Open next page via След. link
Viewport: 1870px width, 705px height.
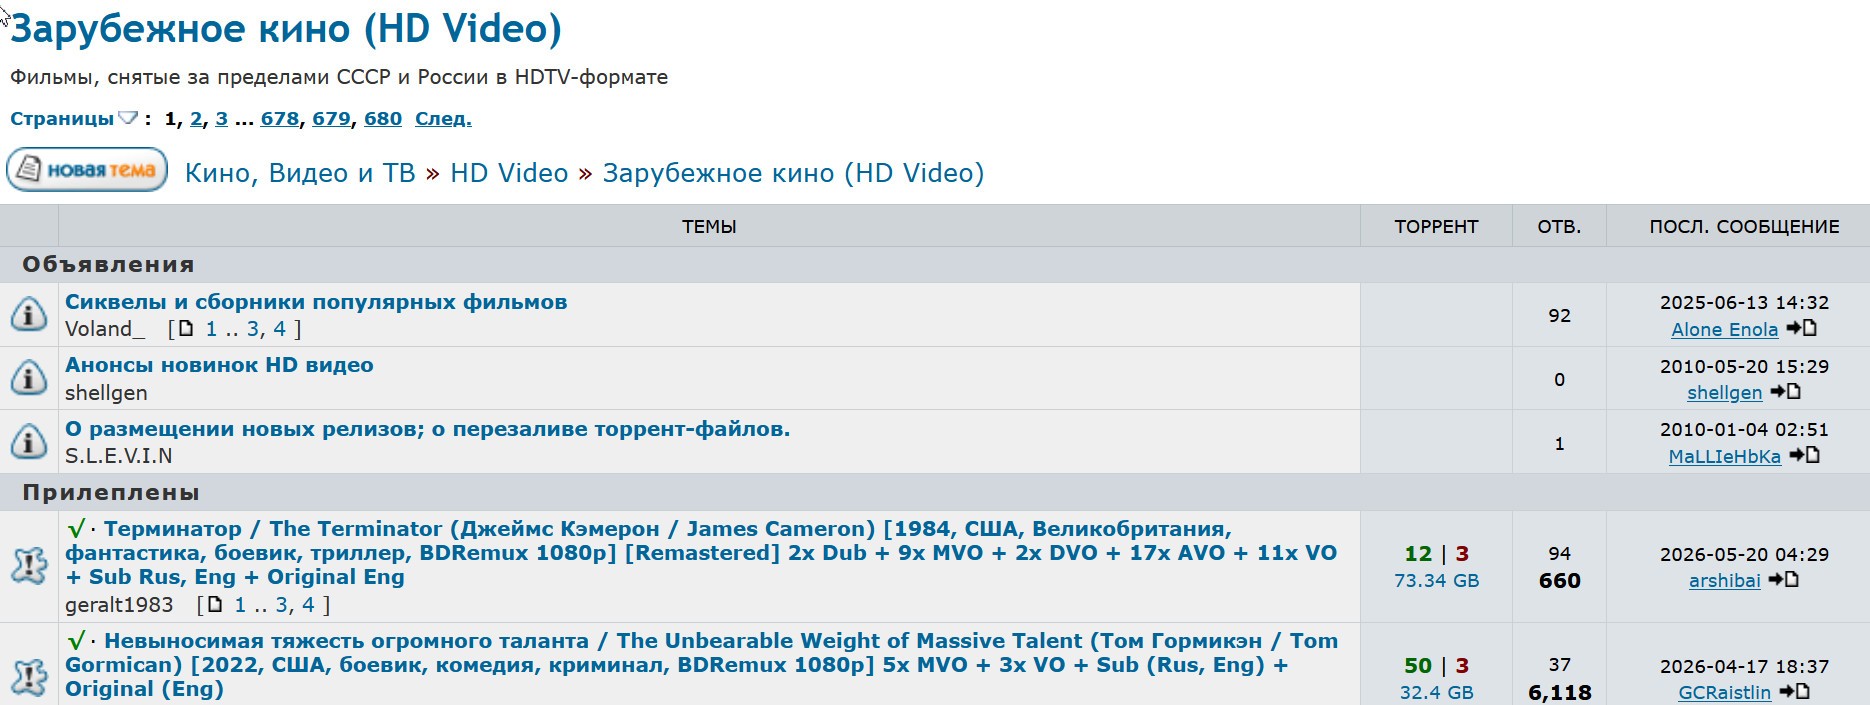(443, 119)
